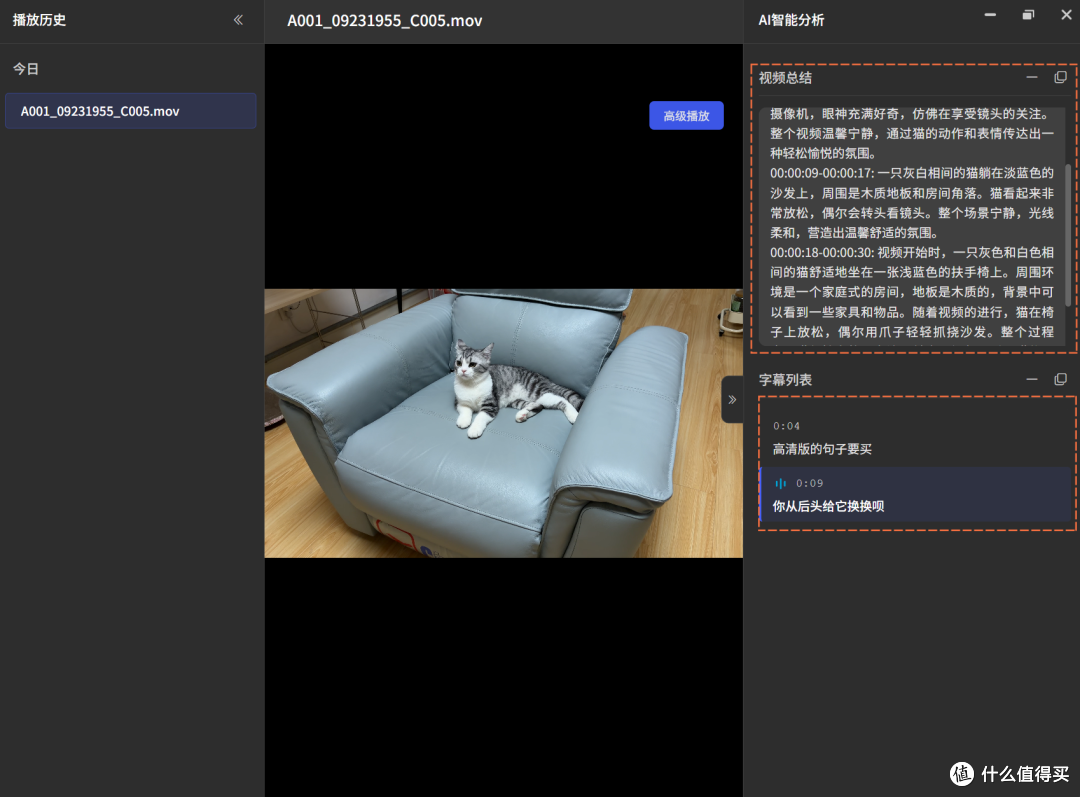Collapse the AI analysis panel arrow

[x=731, y=400]
